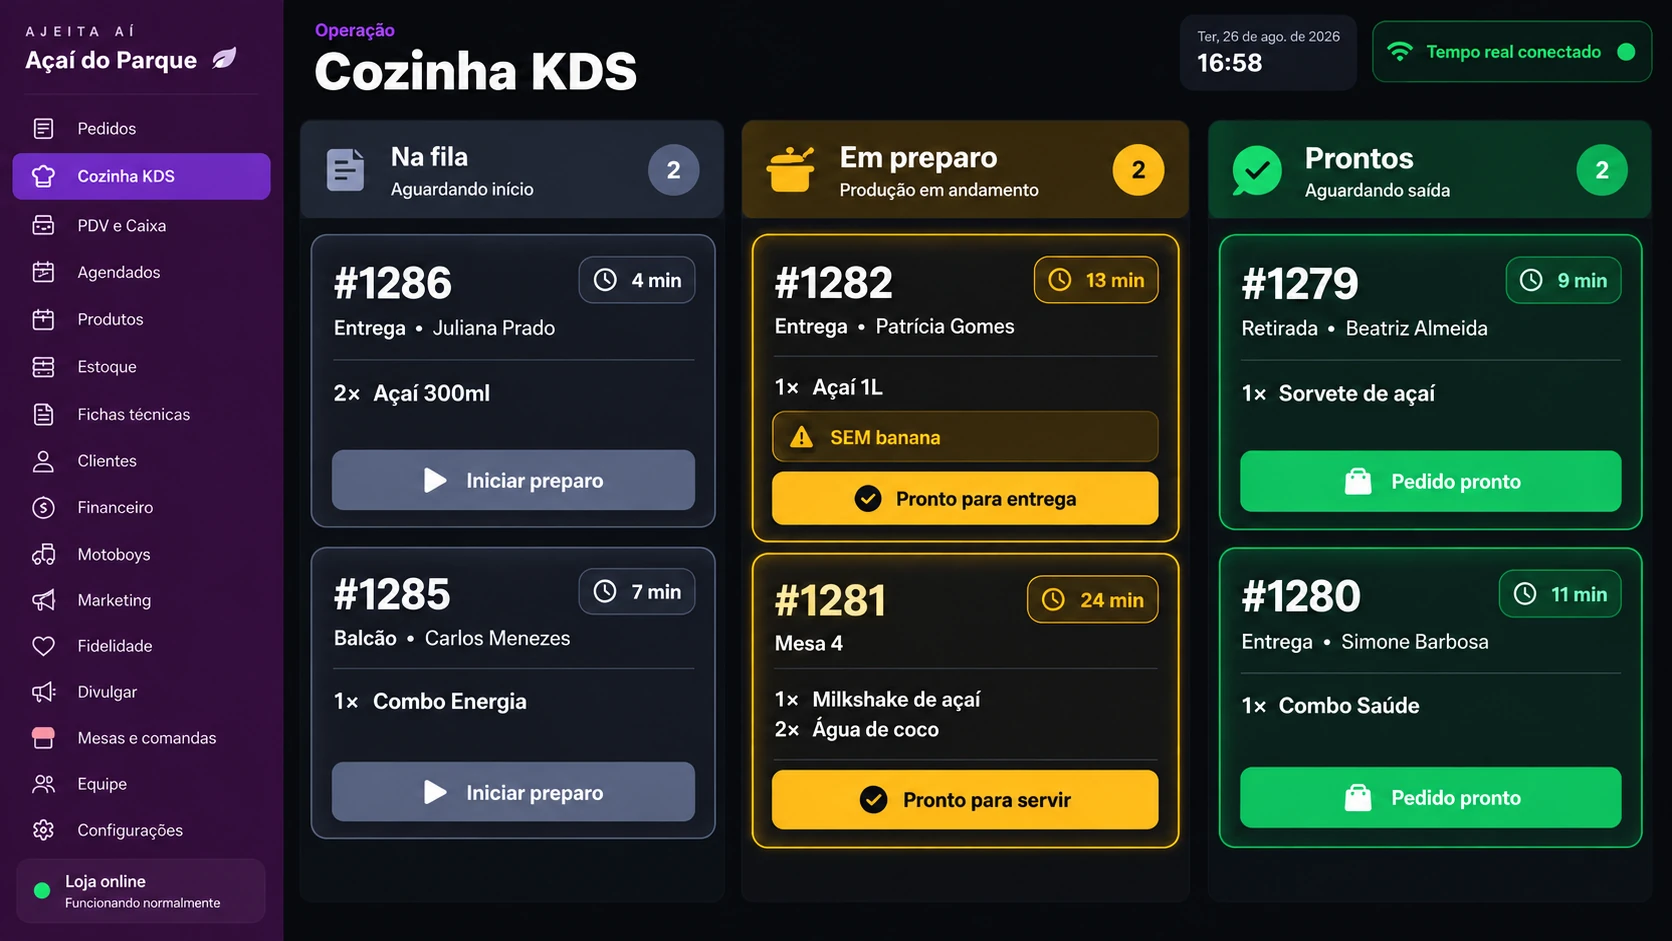Click Pronto para servir on order #1281
The image size is (1672, 941).
[x=965, y=799]
